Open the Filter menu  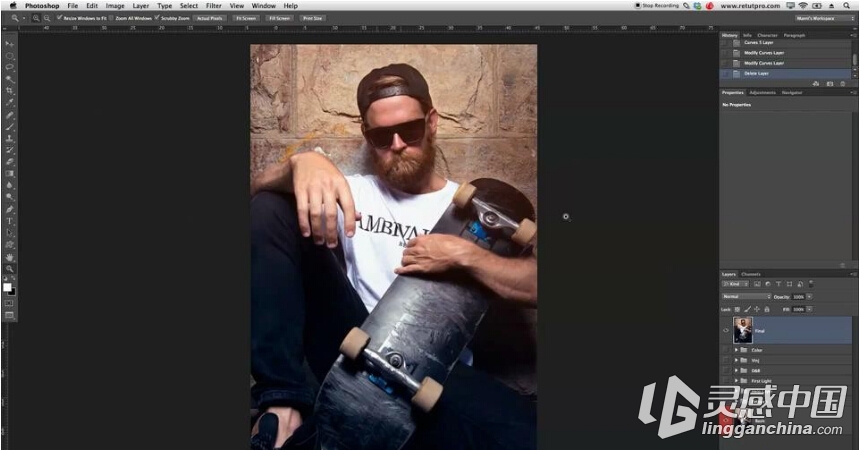point(214,5)
